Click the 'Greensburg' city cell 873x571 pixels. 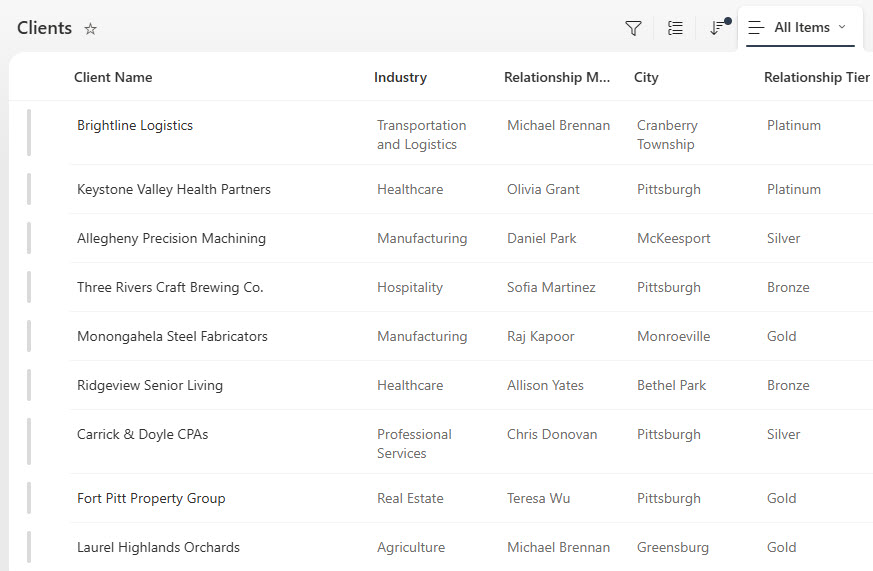click(x=673, y=547)
